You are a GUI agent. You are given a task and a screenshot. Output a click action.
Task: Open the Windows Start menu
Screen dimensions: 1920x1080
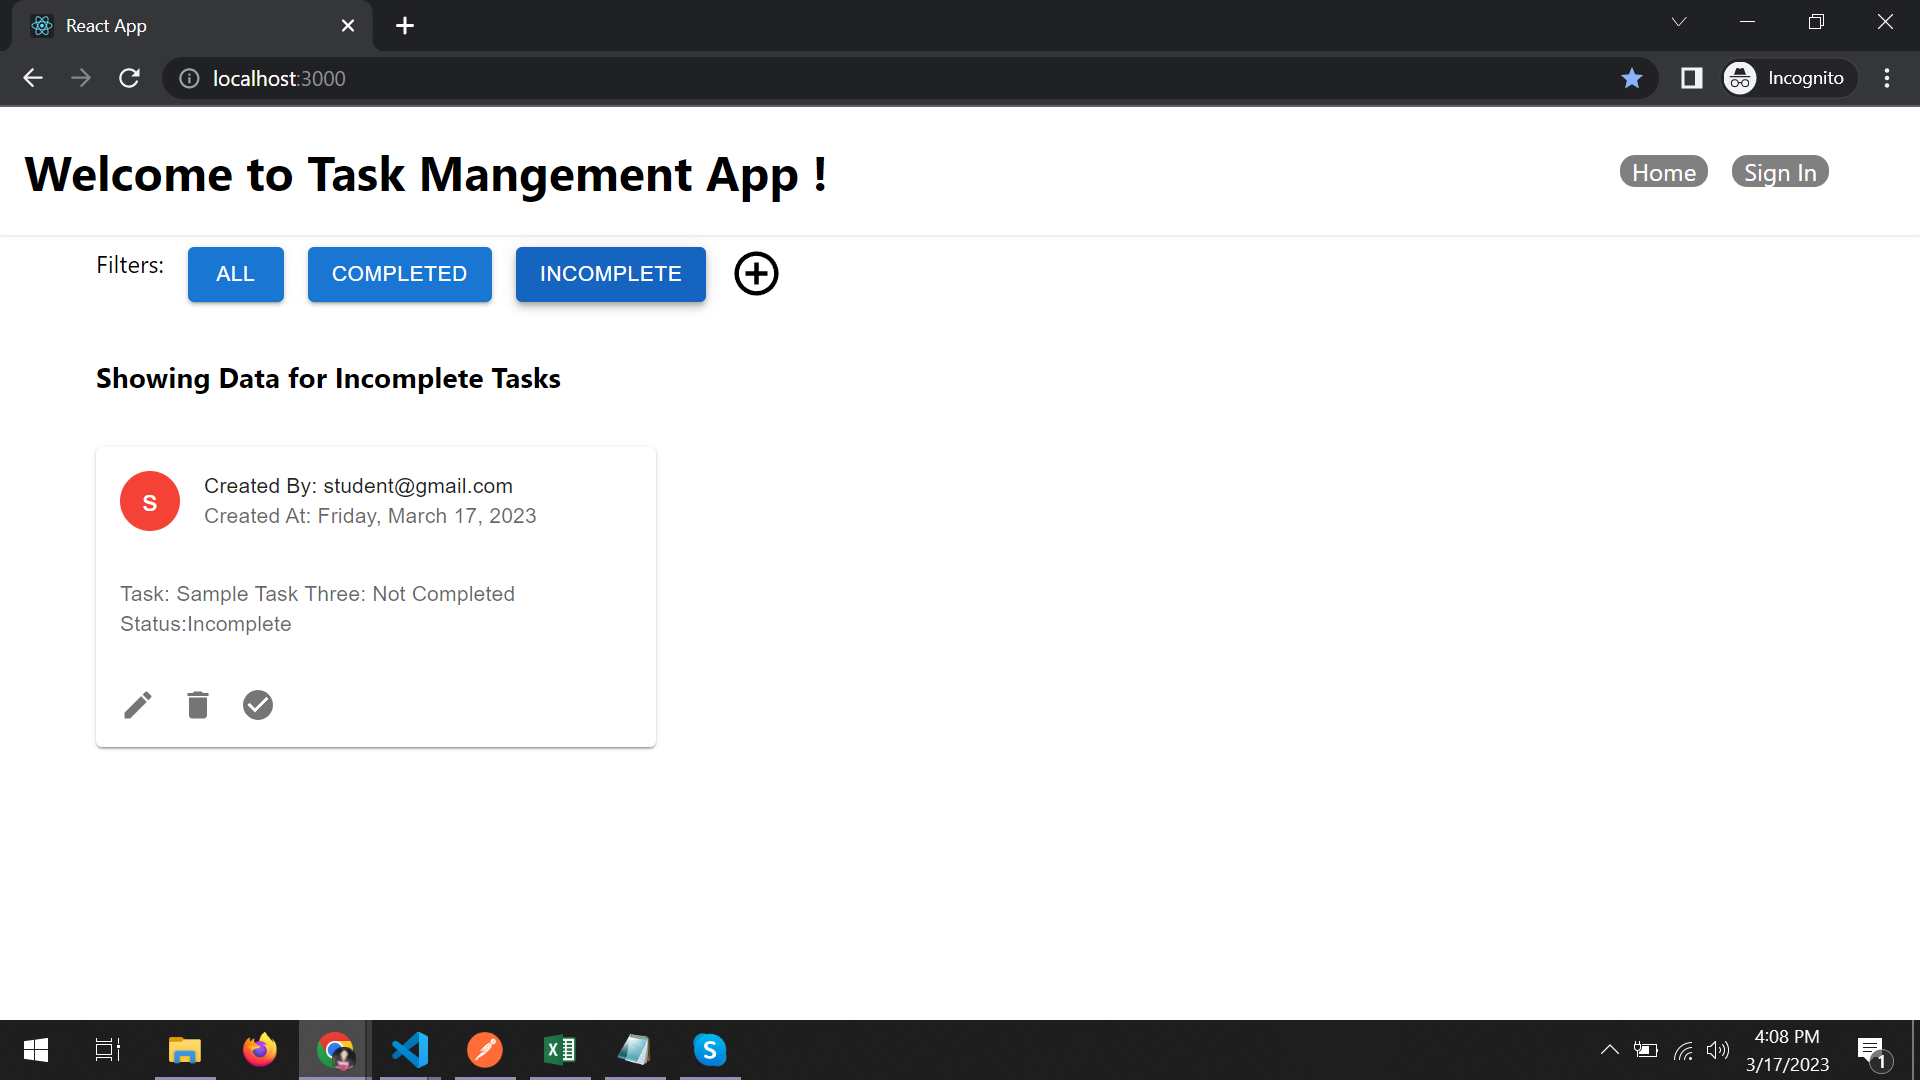coord(36,1050)
